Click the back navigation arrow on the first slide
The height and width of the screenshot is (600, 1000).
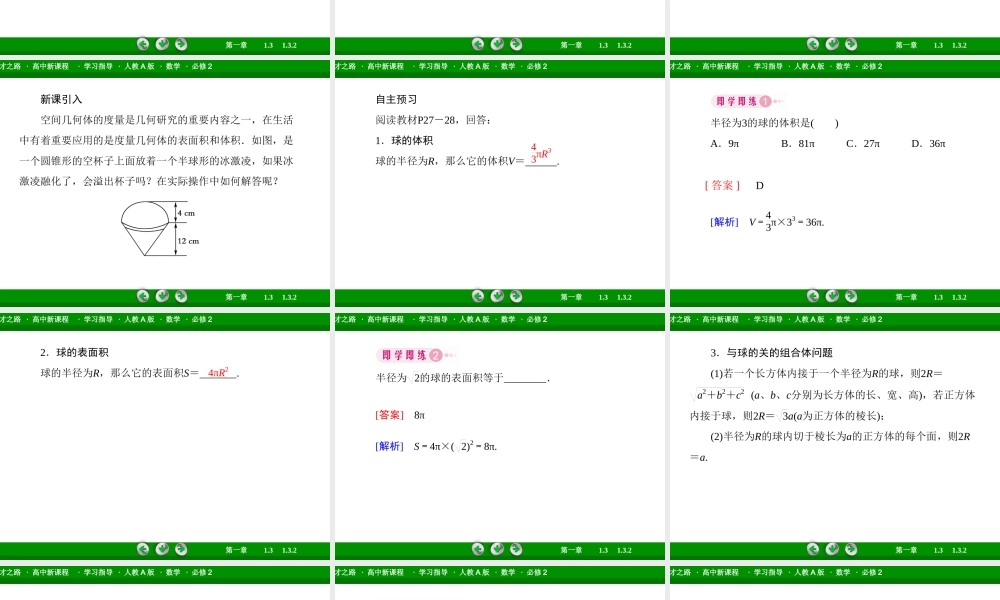tap(141, 44)
